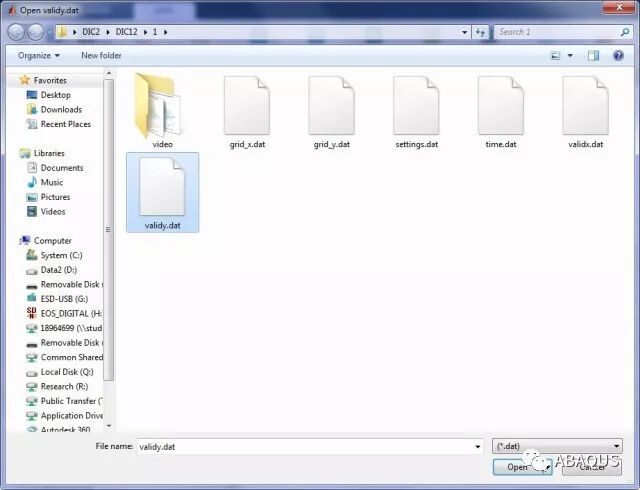Screen dimensions: 640x490
Task: Click DIC12 in the address breadcrumb
Action: coord(127,32)
